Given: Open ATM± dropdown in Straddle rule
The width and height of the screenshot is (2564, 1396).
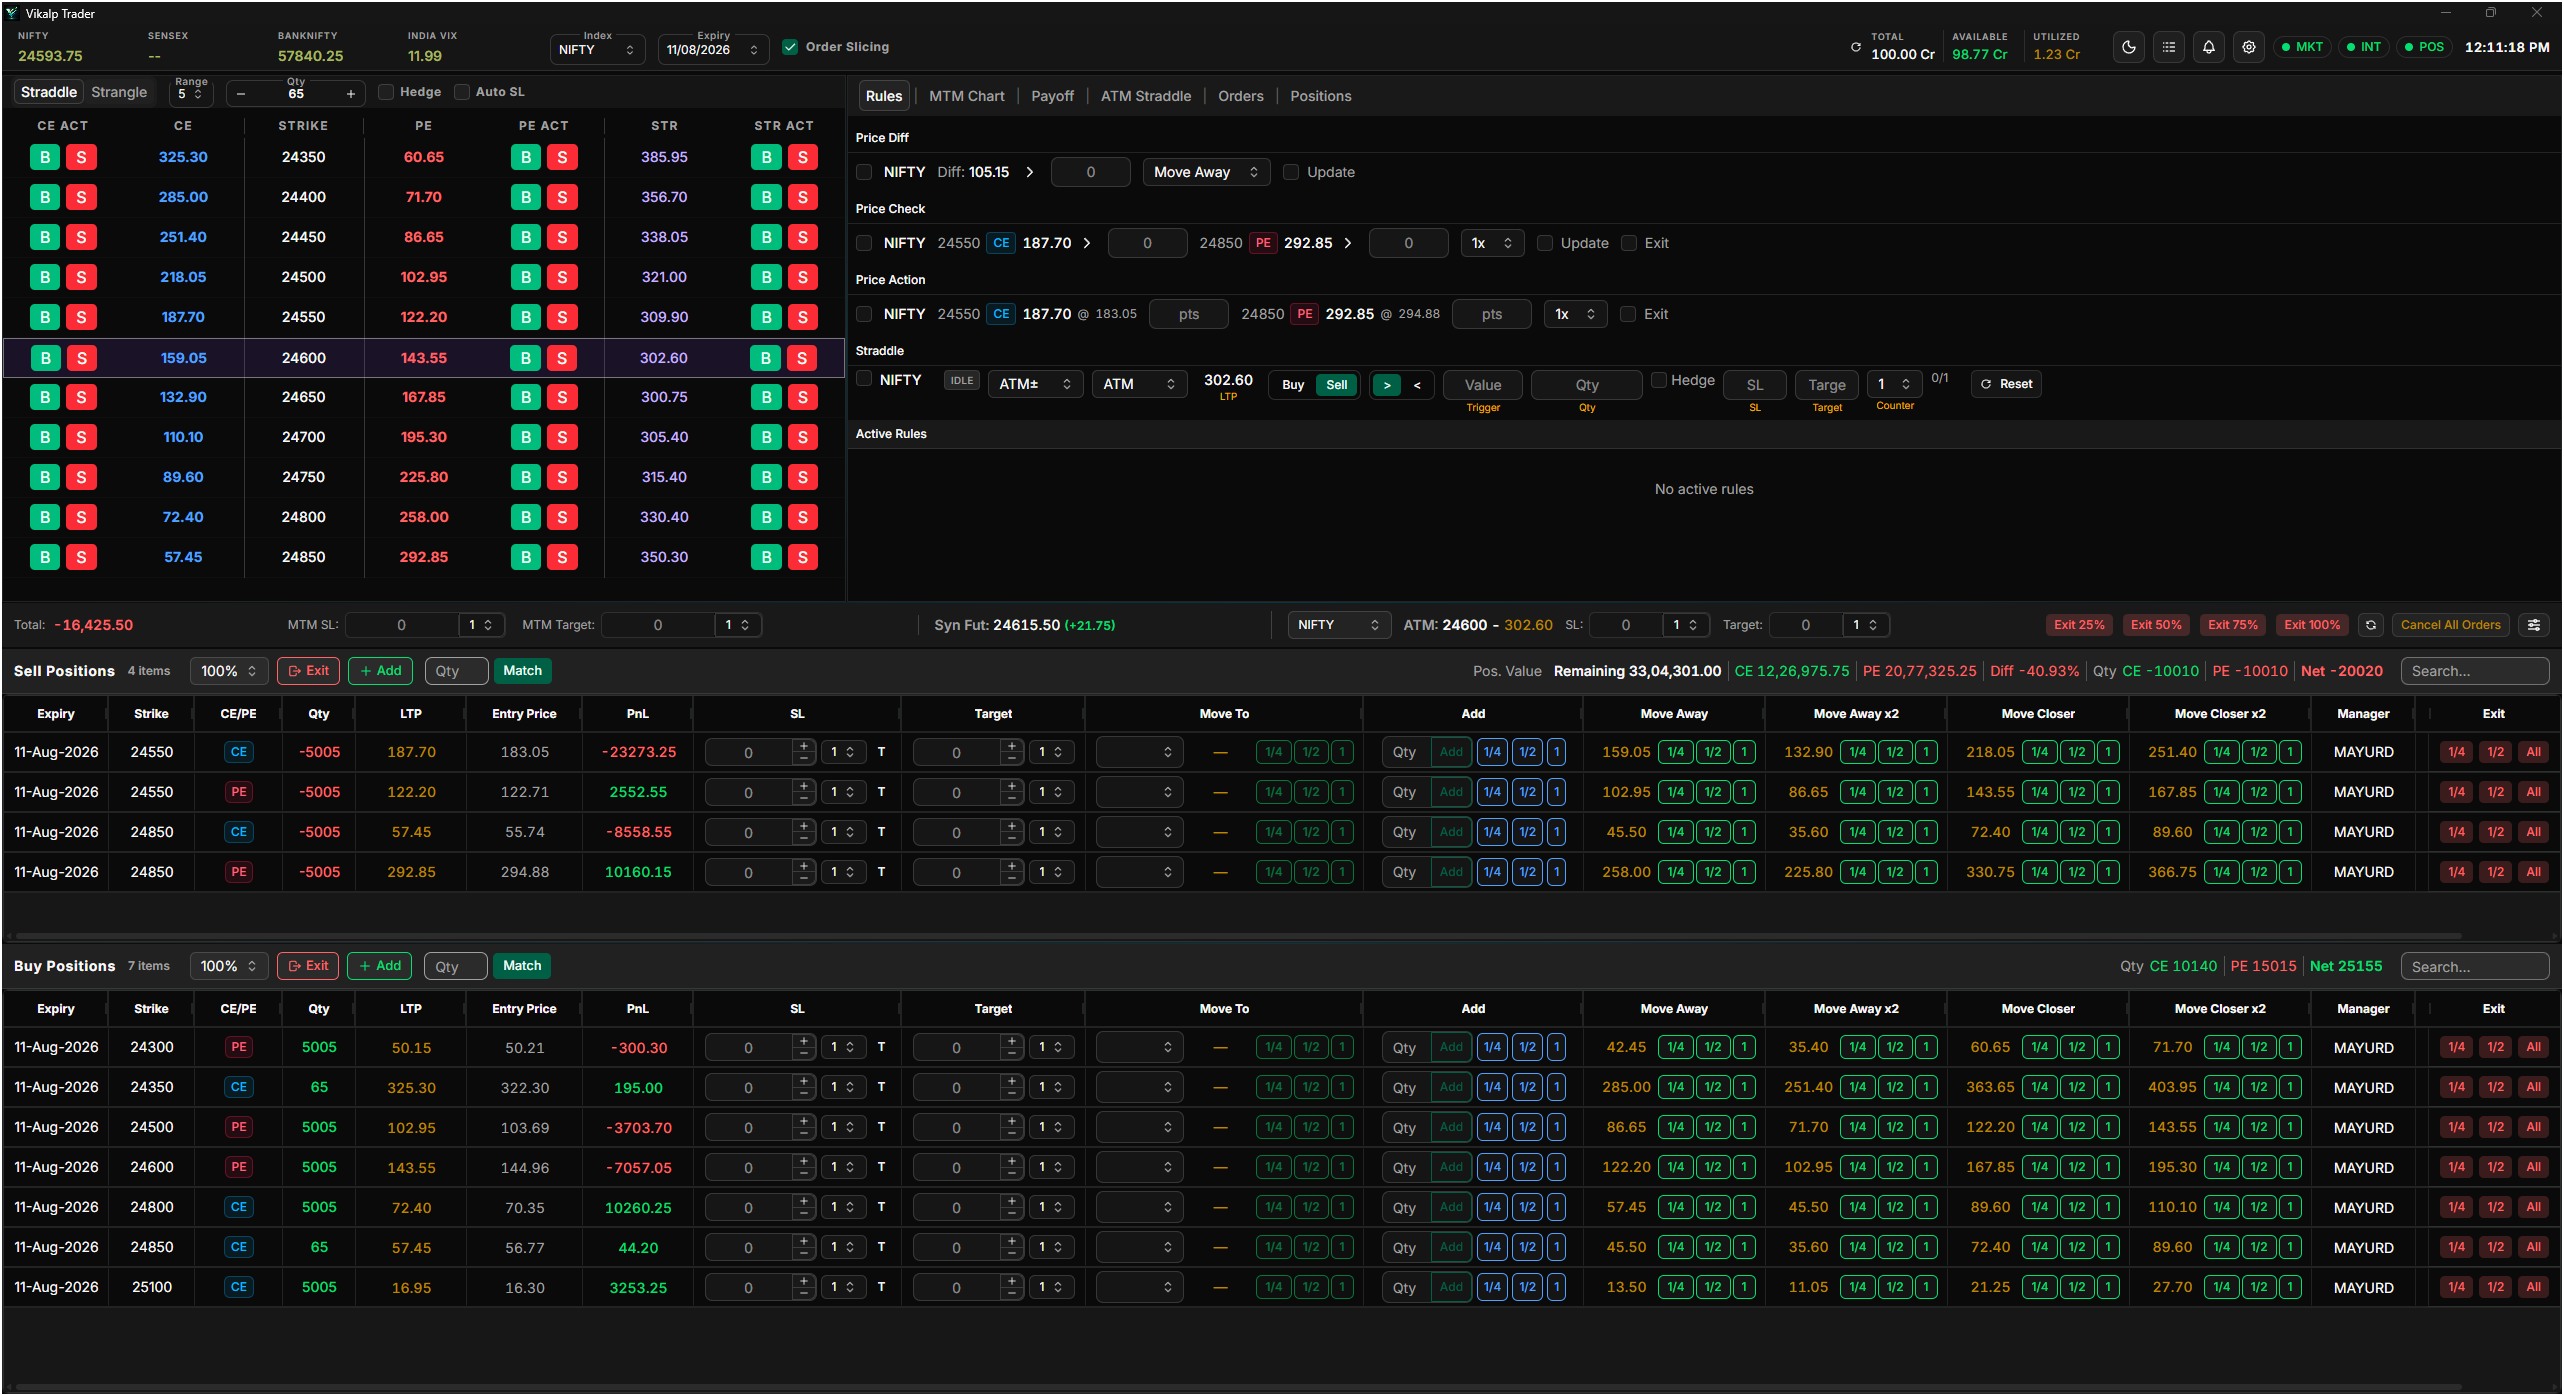Looking at the screenshot, I should (x=1035, y=384).
